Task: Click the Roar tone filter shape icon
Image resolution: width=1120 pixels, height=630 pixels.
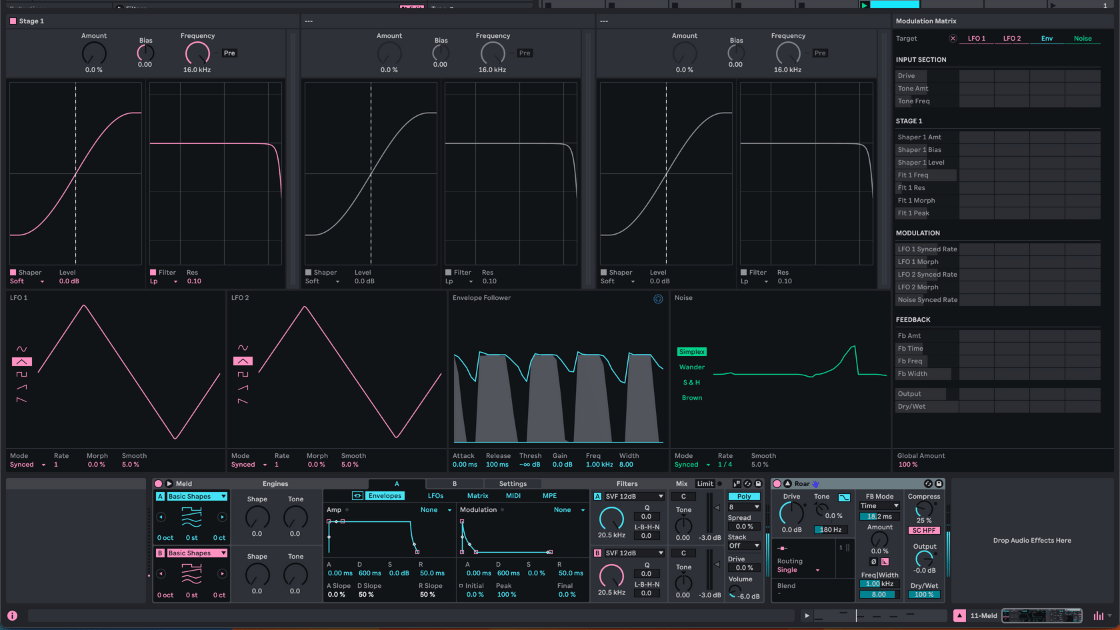Action: point(845,497)
